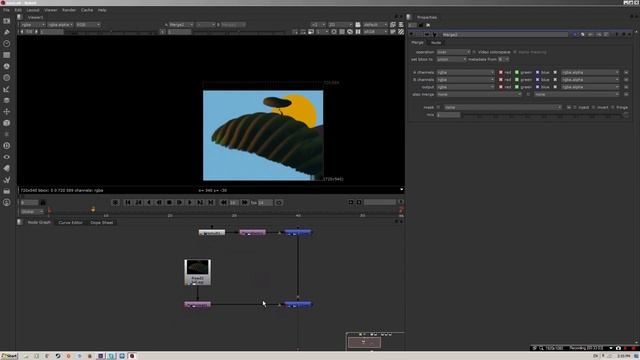Toggle A channels green checkbox
640x360 pixels.
517,72
